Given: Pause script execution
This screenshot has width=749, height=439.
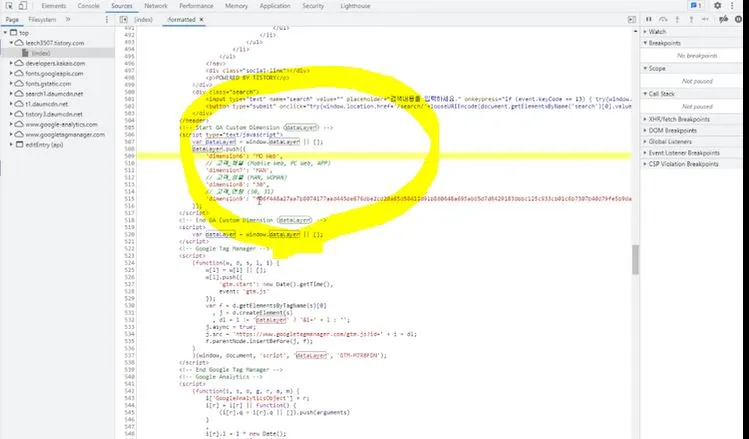Looking at the screenshot, I should pyautogui.click(x=649, y=20).
